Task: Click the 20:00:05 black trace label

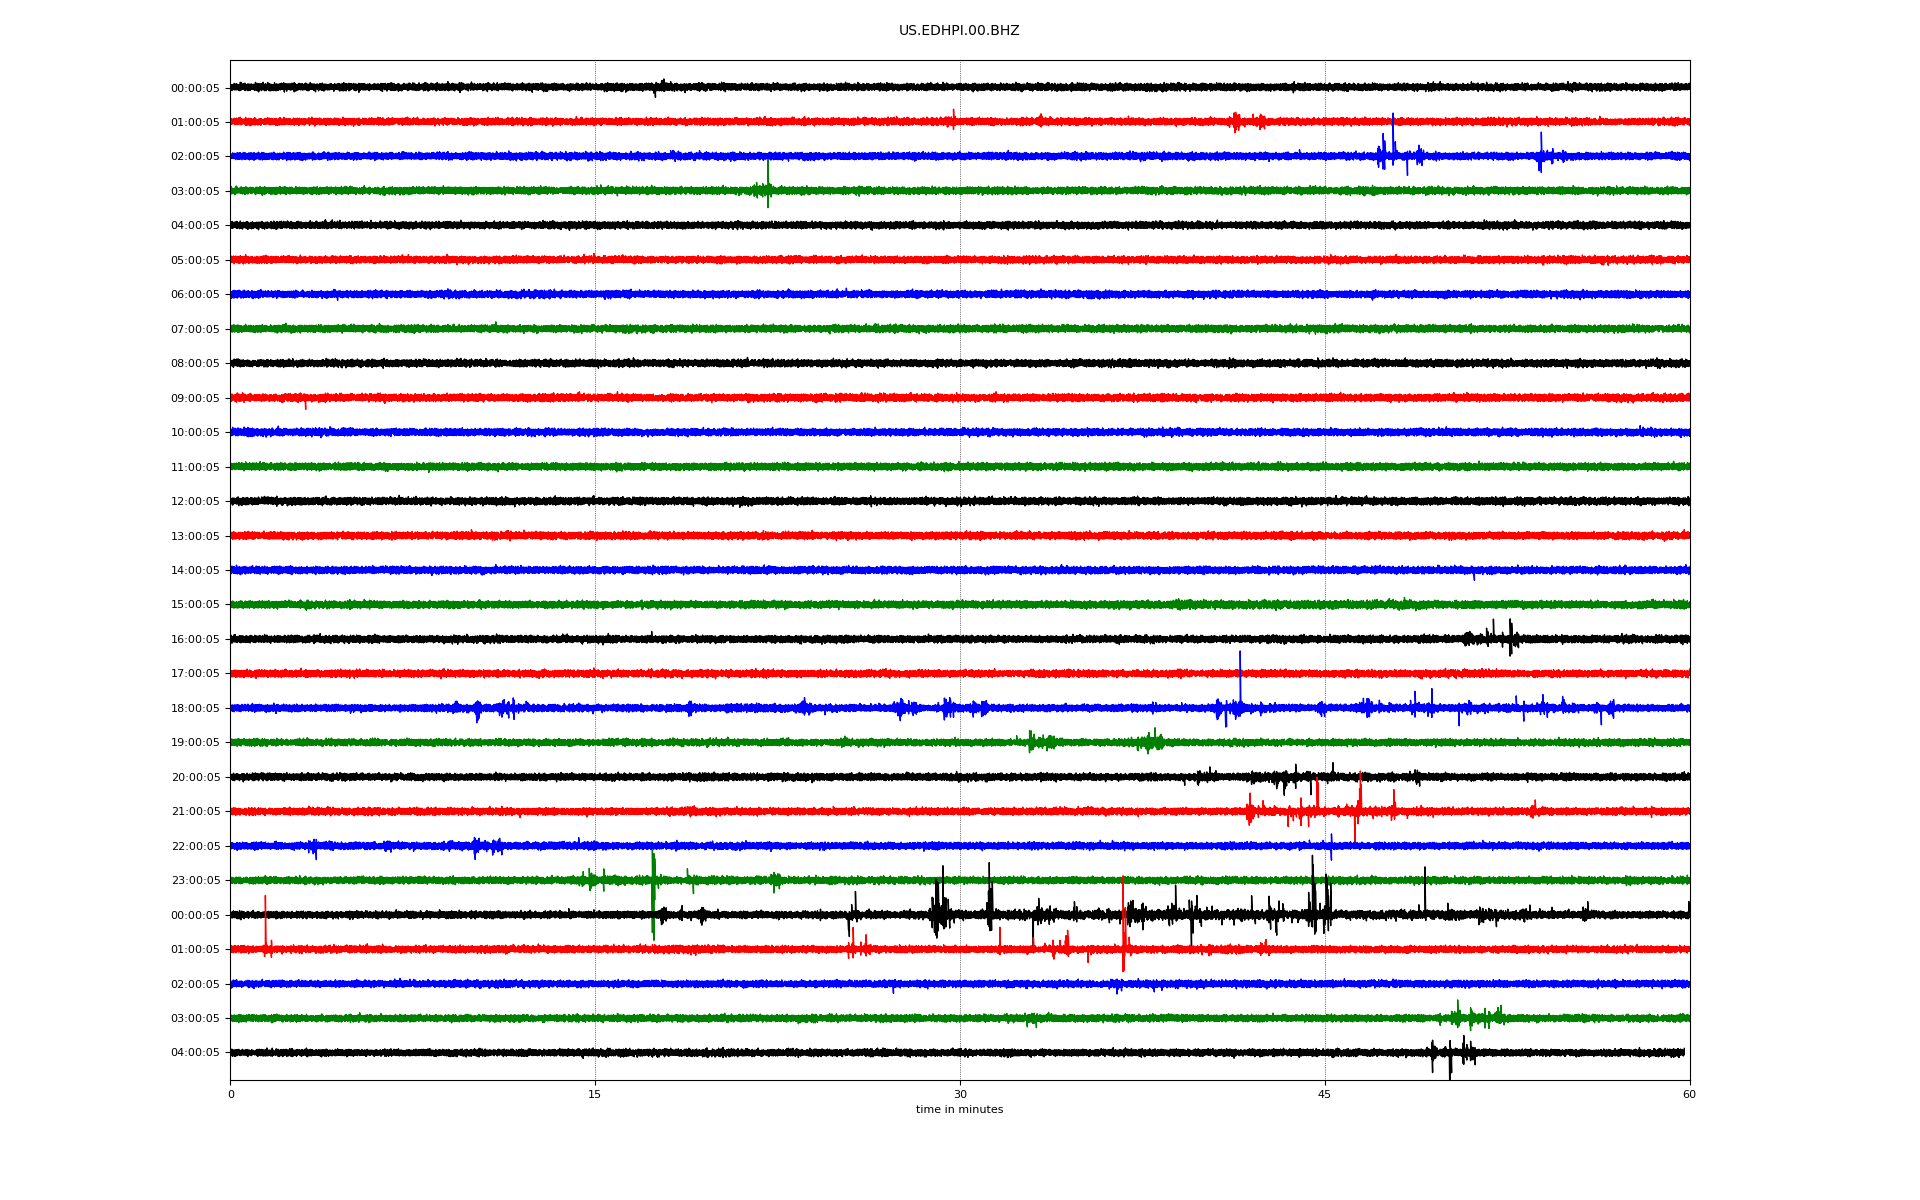Action: click(195, 778)
